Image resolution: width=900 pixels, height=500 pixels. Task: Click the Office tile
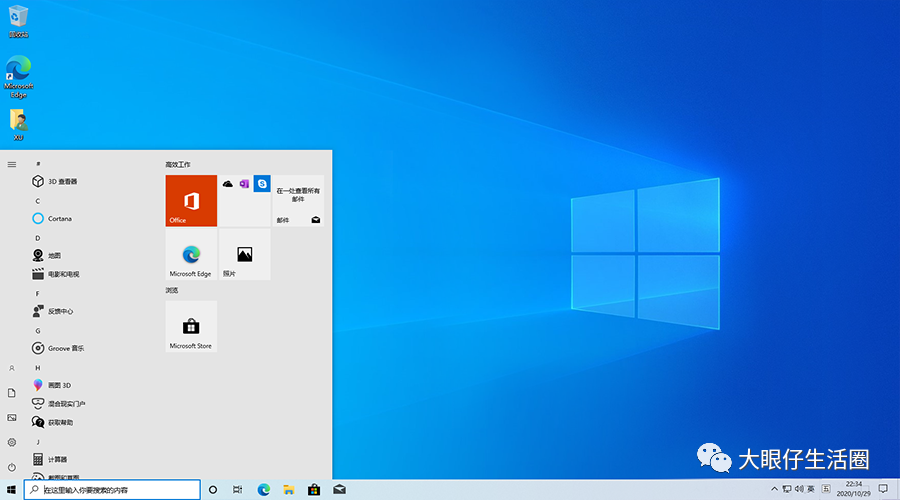(x=191, y=200)
